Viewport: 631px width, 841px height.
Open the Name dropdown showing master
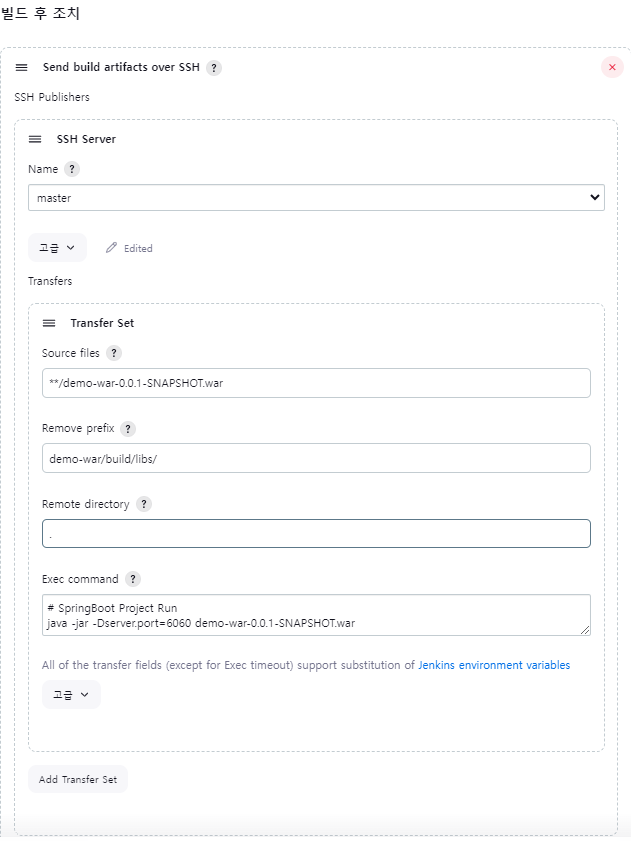coord(317,197)
